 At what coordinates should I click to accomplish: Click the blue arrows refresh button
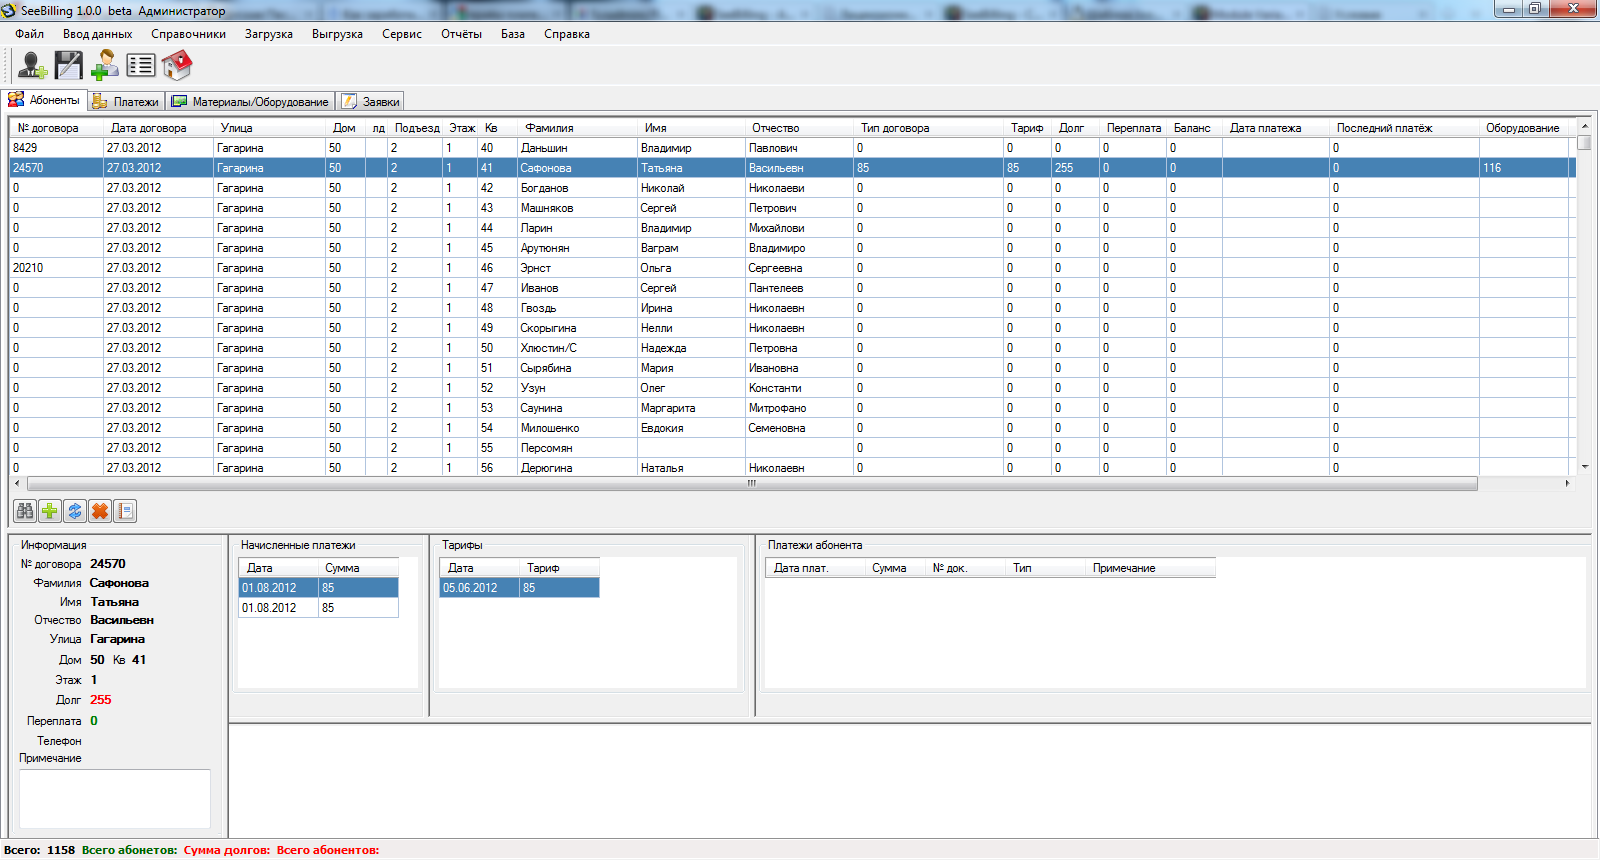click(x=75, y=511)
